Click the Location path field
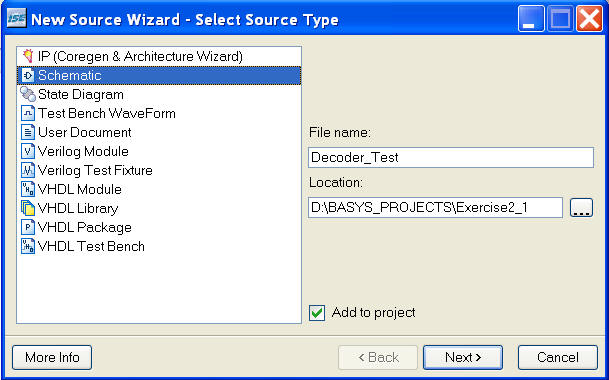609x380 pixels. pos(435,207)
